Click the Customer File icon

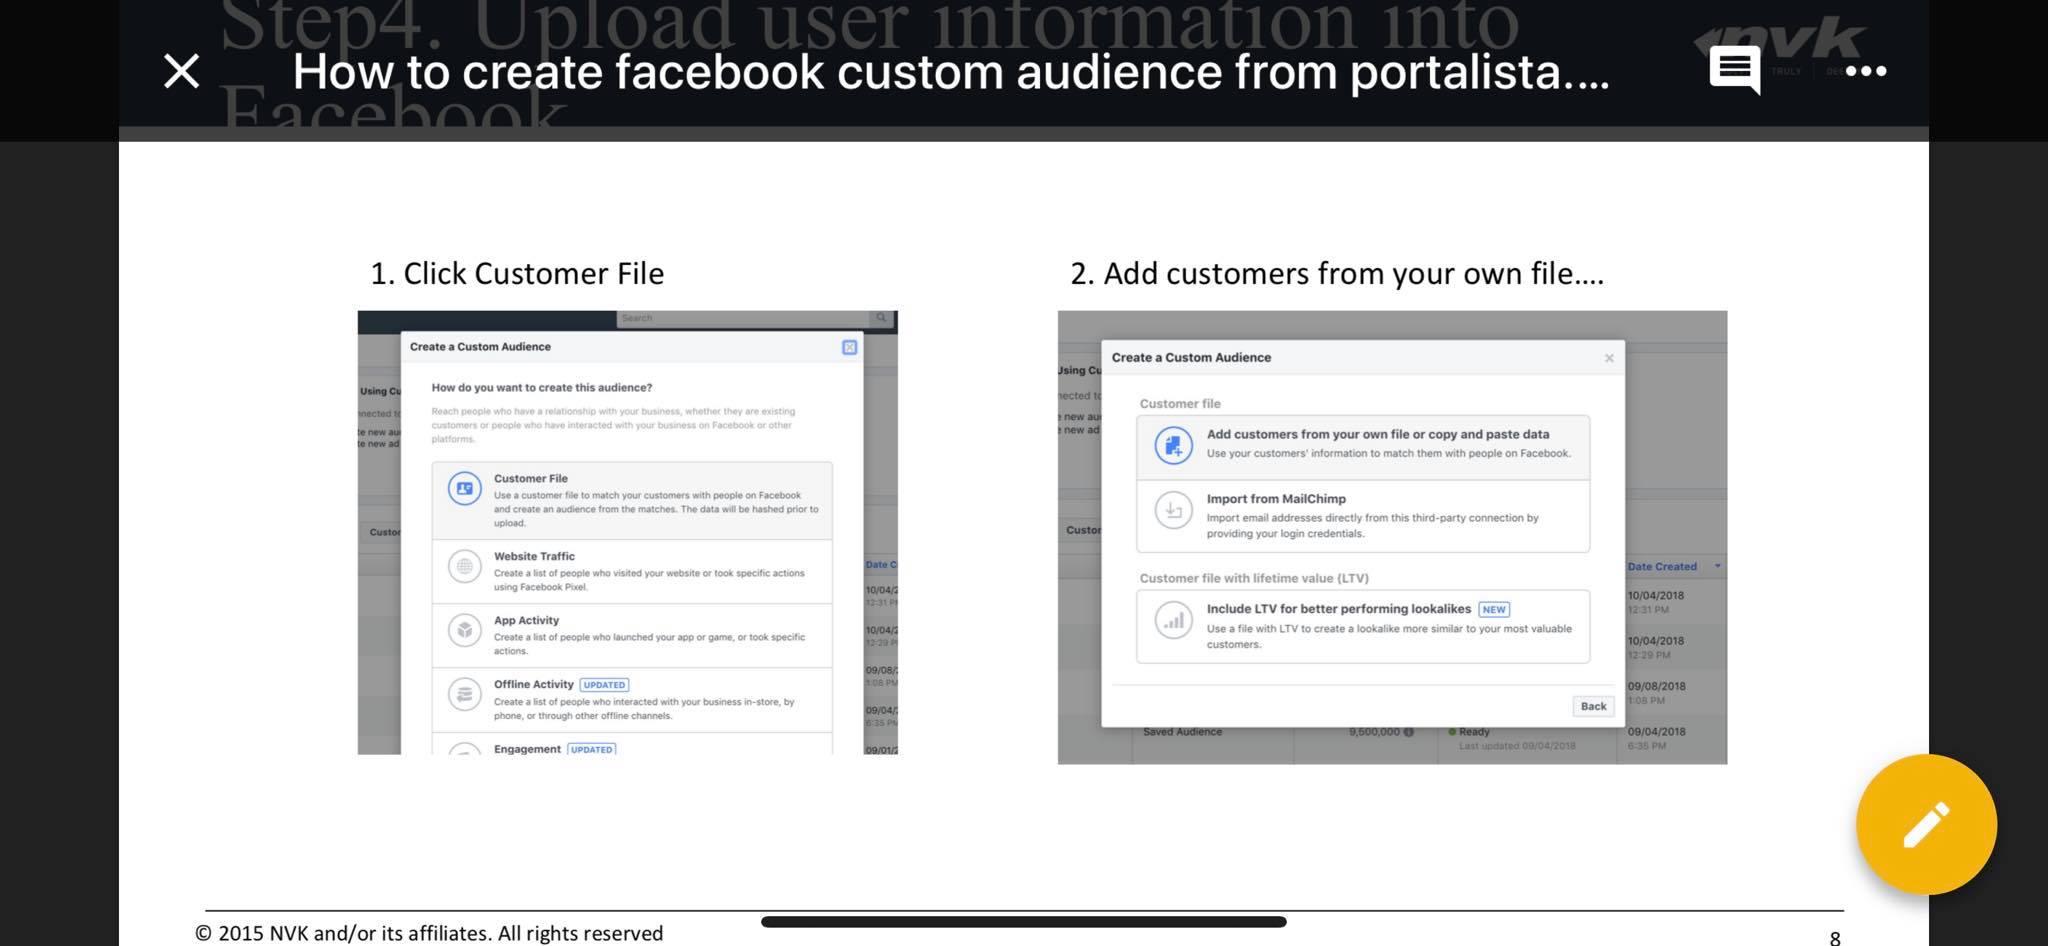click(464, 488)
